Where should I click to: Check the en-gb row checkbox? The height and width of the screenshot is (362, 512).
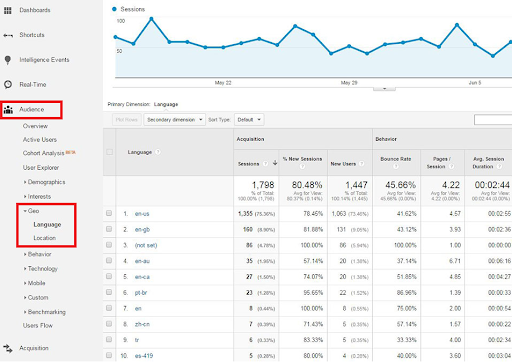coord(109,229)
